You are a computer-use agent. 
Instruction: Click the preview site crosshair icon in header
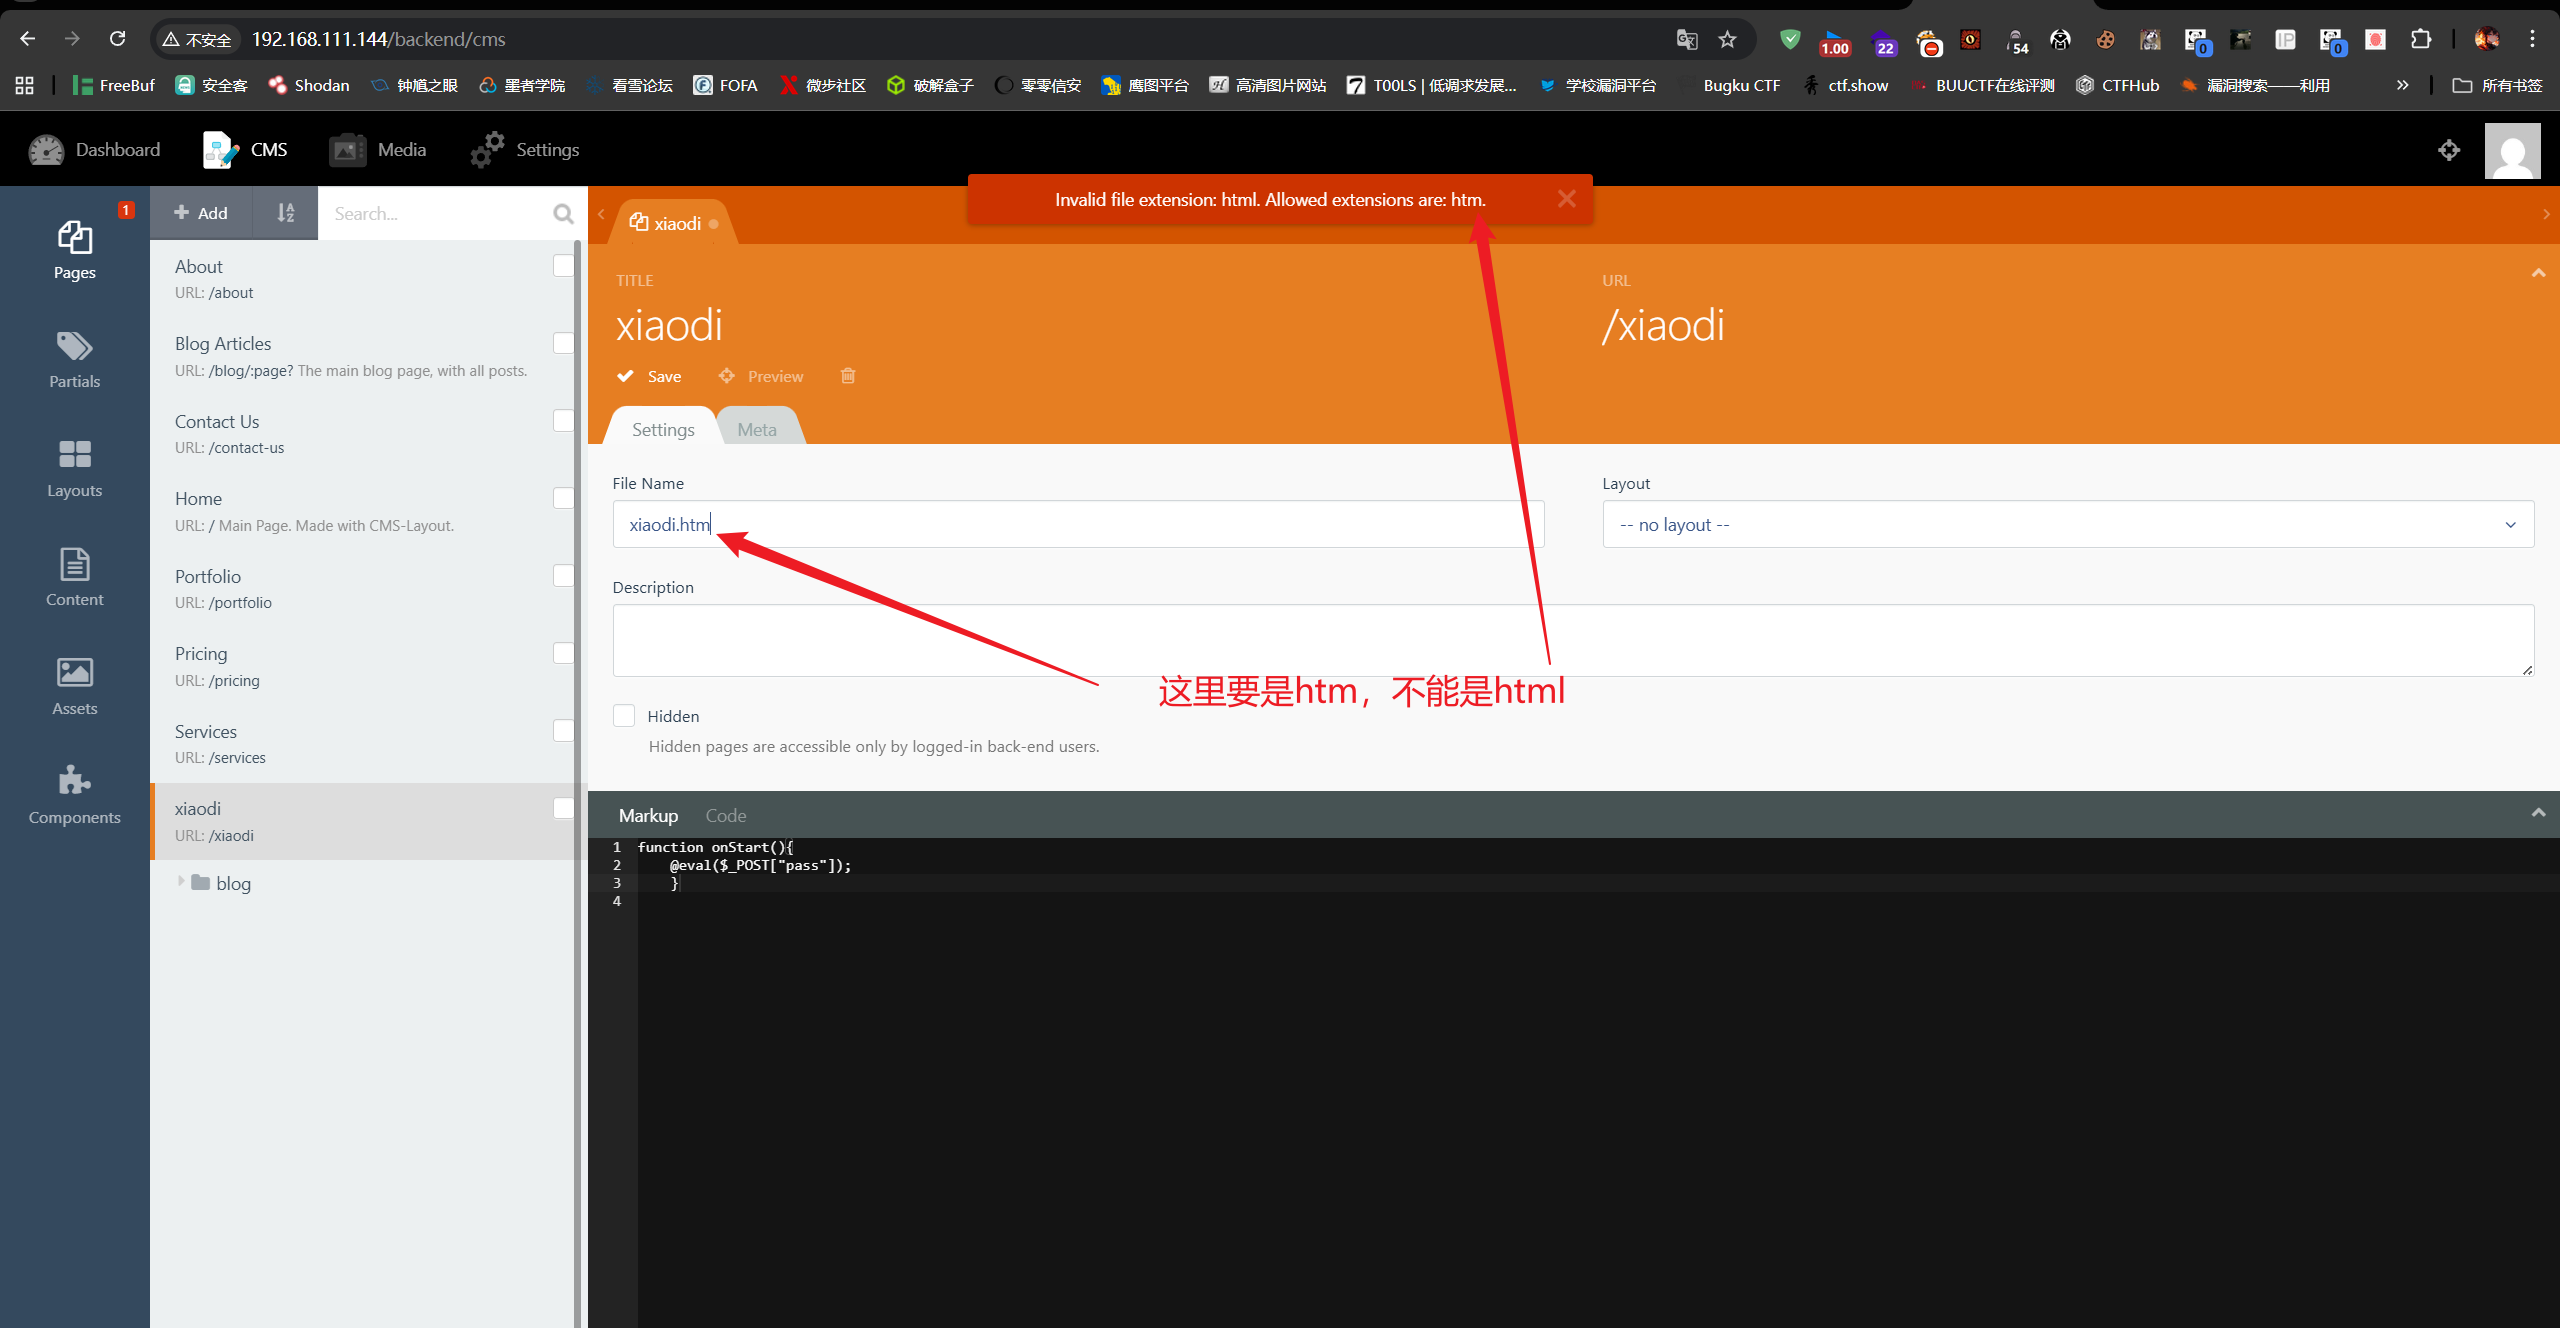[2448, 150]
